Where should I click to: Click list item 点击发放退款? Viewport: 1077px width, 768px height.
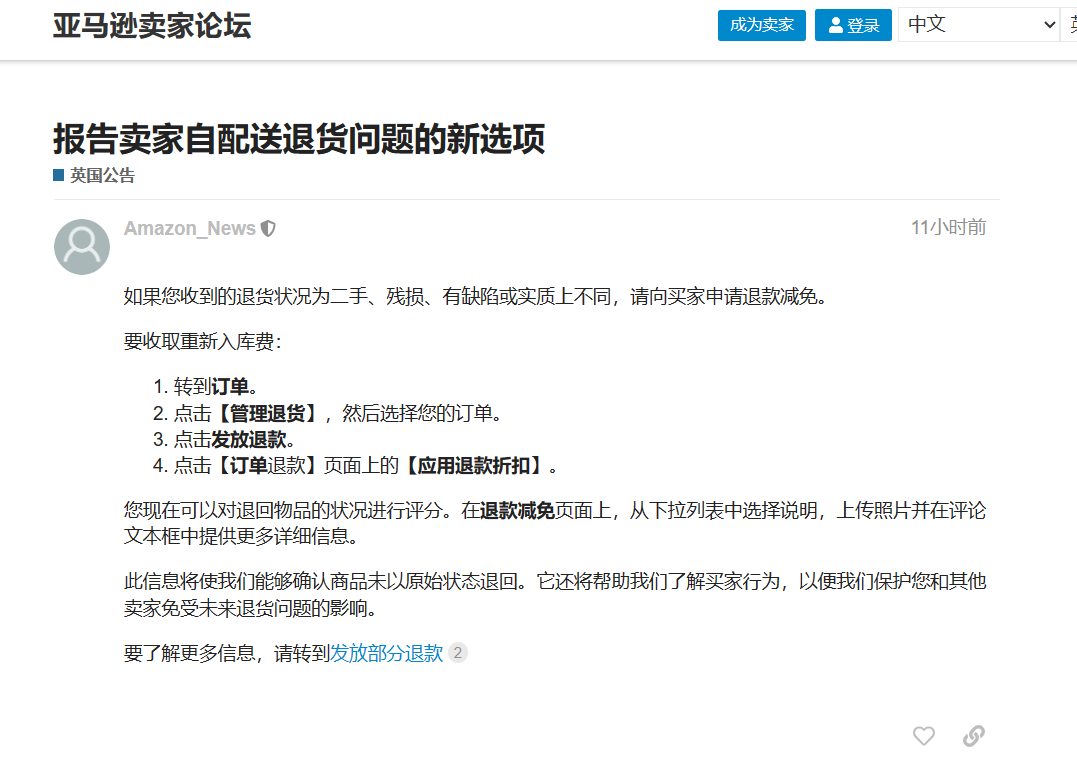(234, 439)
